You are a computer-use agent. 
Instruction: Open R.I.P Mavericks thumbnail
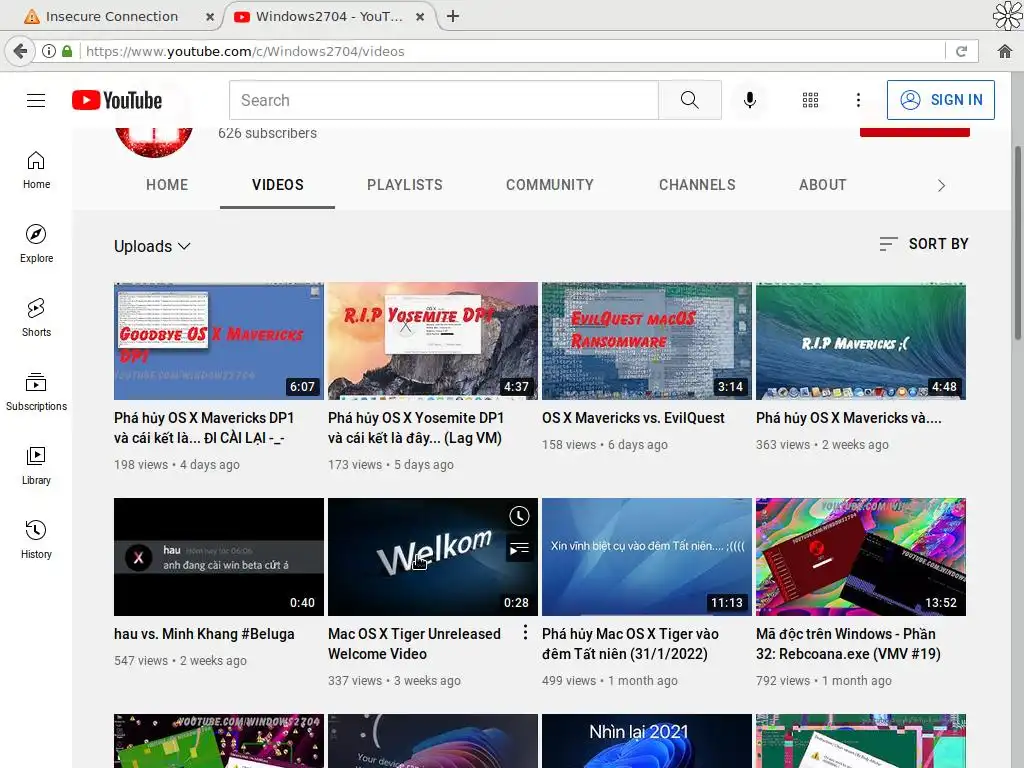coord(861,341)
